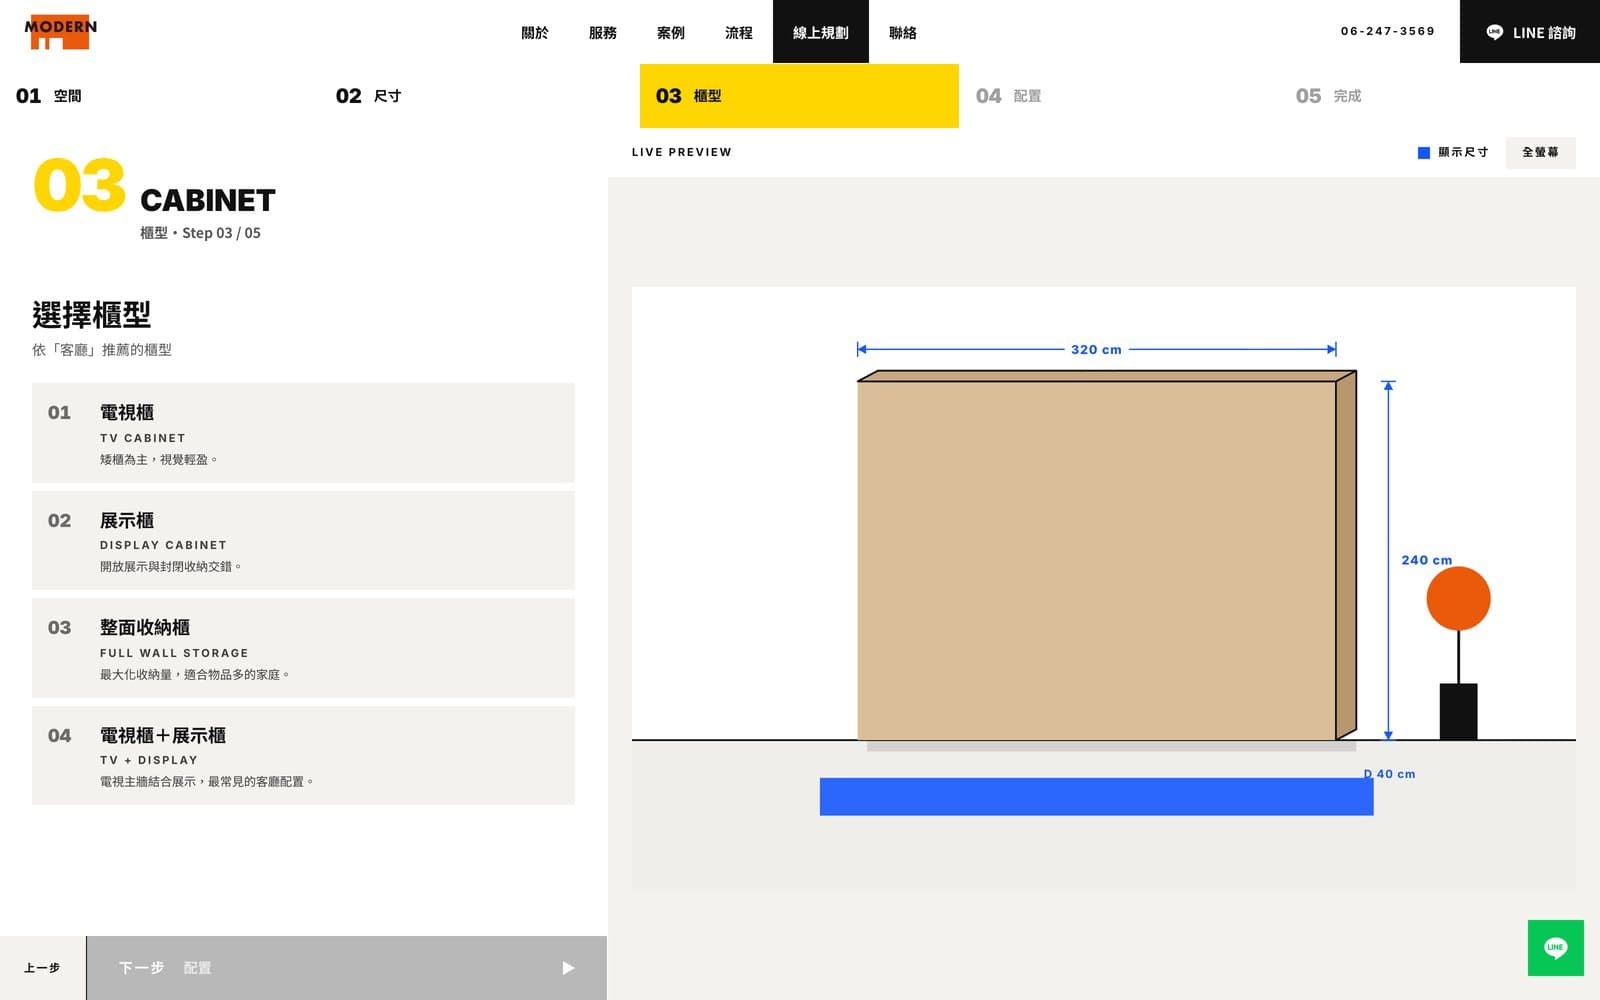
Task: Click the play arrow icon on next-step bar
Action: pyautogui.click(x=568, y=968)
